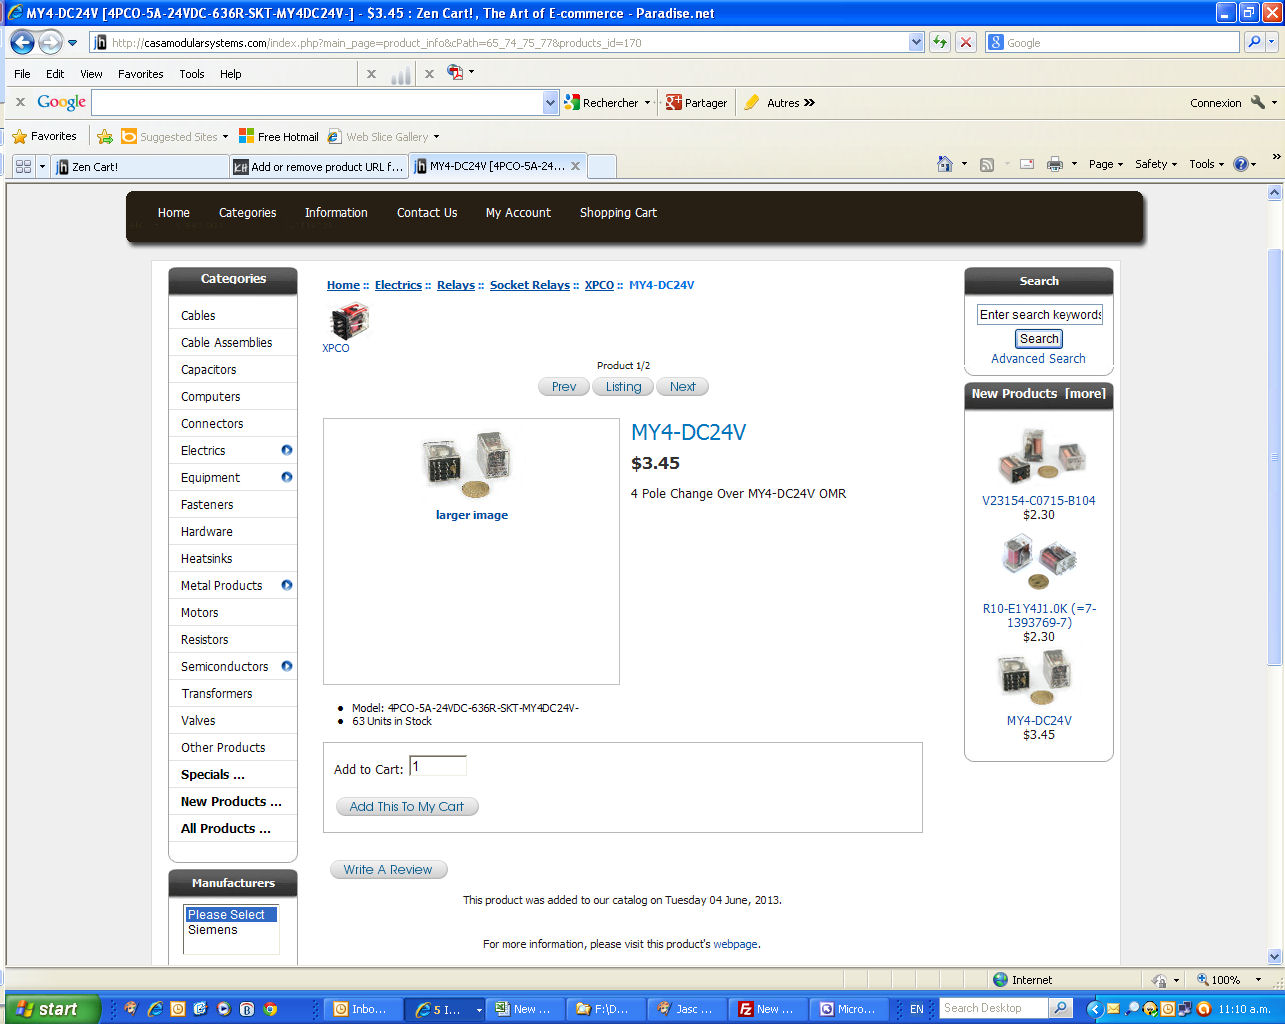1285x1024 pixels.
Task: Open the Quick Tabs grid icon
Action: (x=24, y=166)
